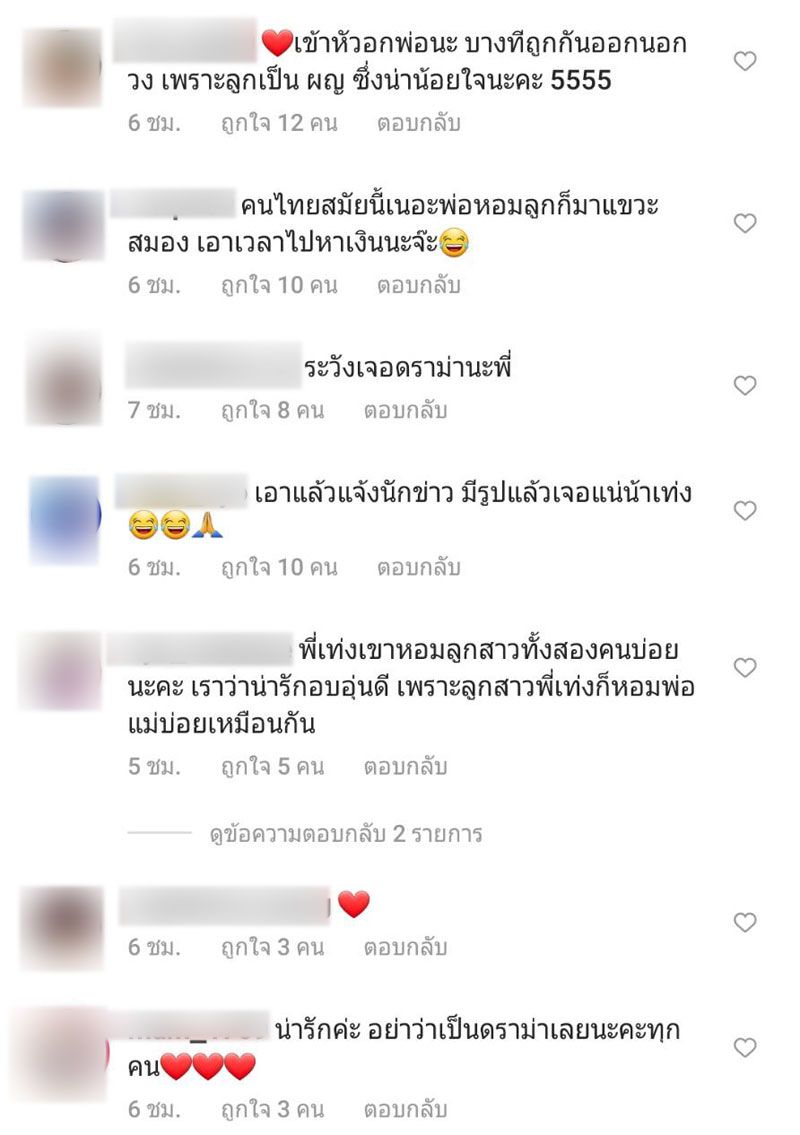View ถูกใจ 8 คน likes list
800x1135 pixels.
click(272, 410)
